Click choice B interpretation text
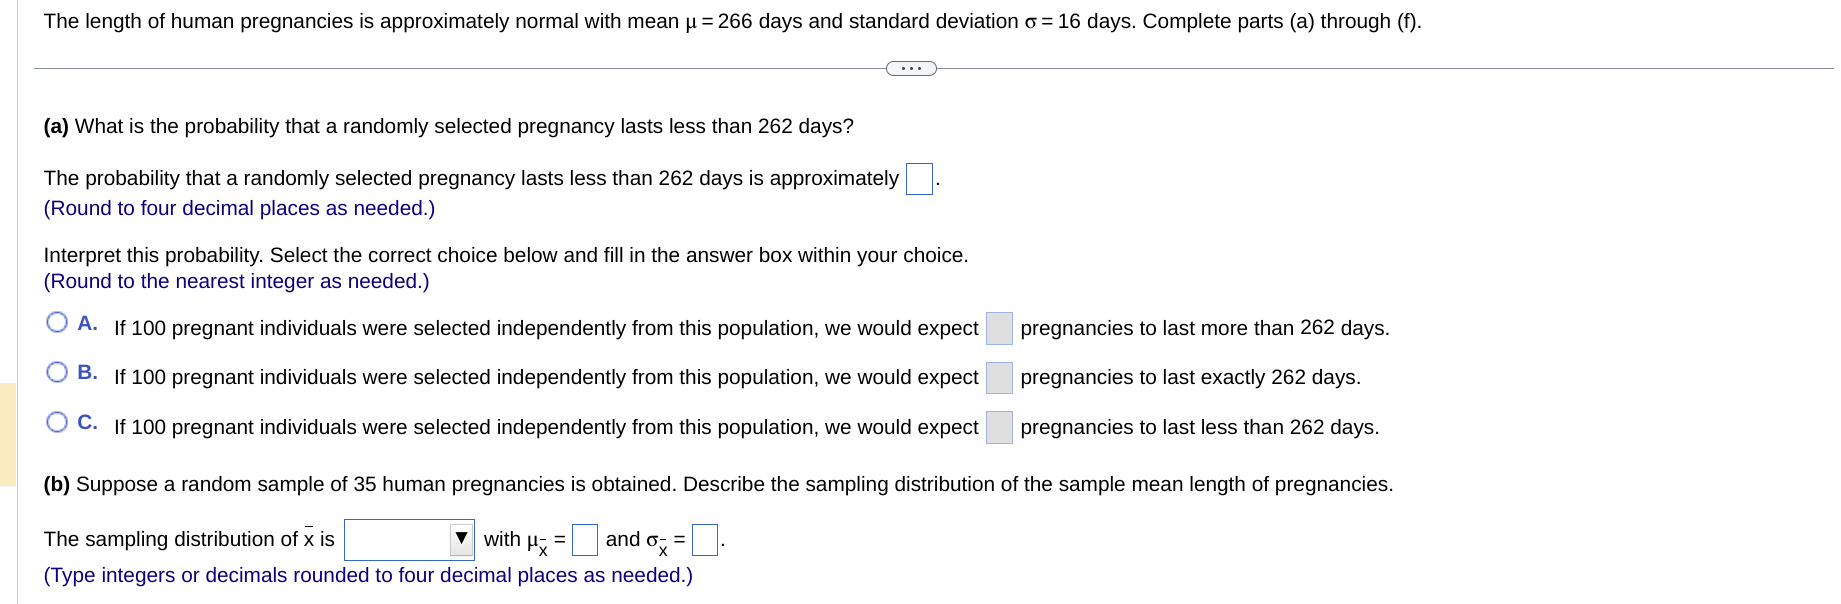 pyautogui.click(x=545, y=378)
